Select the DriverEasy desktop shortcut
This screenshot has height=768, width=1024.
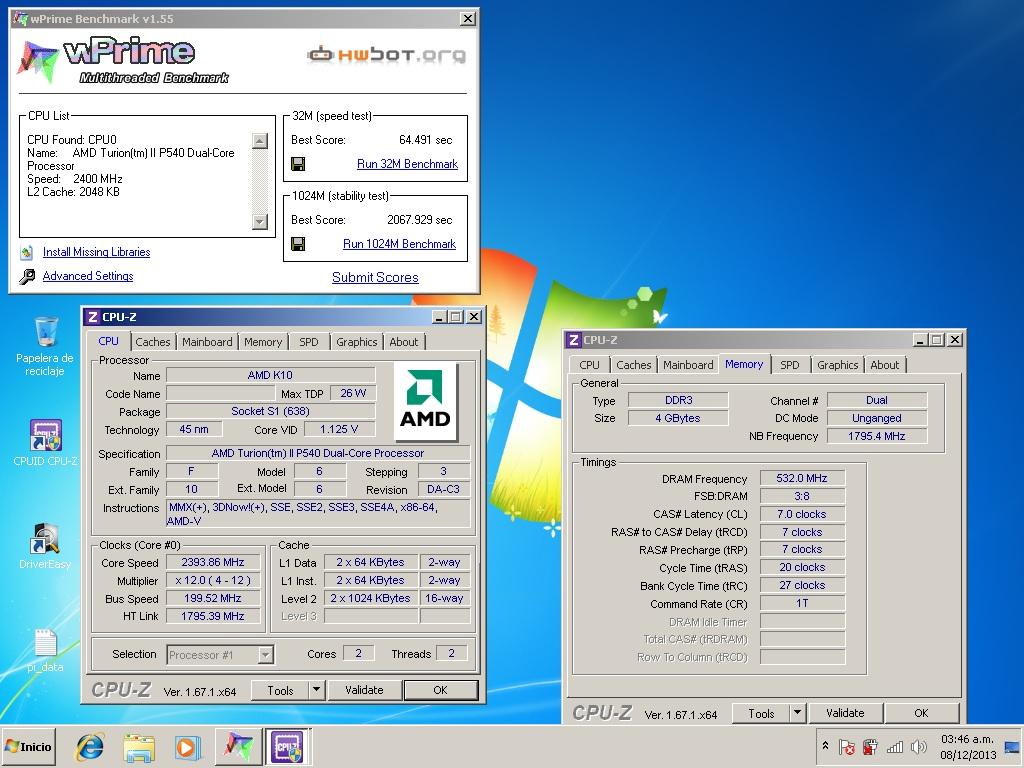pyautogui.click(x=45, y=546)
